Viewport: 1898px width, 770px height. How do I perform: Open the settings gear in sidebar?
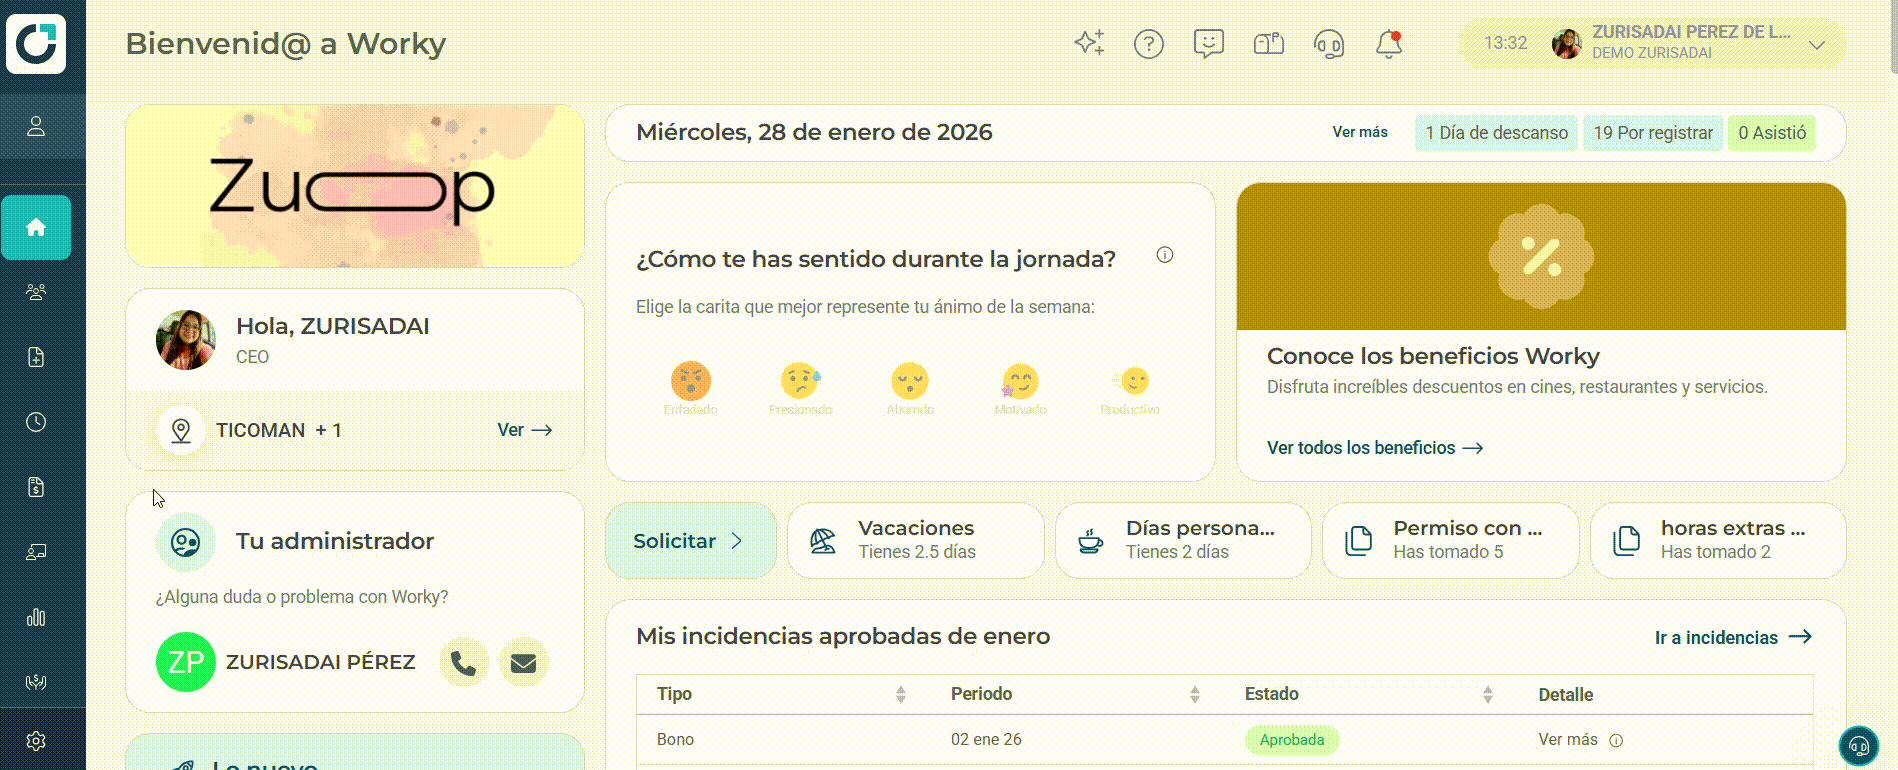[36, 741]
